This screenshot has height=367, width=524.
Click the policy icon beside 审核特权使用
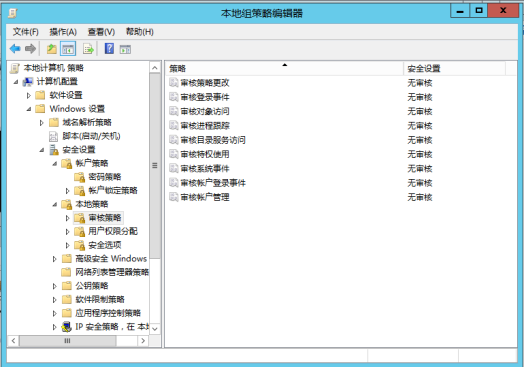(173, 154)
